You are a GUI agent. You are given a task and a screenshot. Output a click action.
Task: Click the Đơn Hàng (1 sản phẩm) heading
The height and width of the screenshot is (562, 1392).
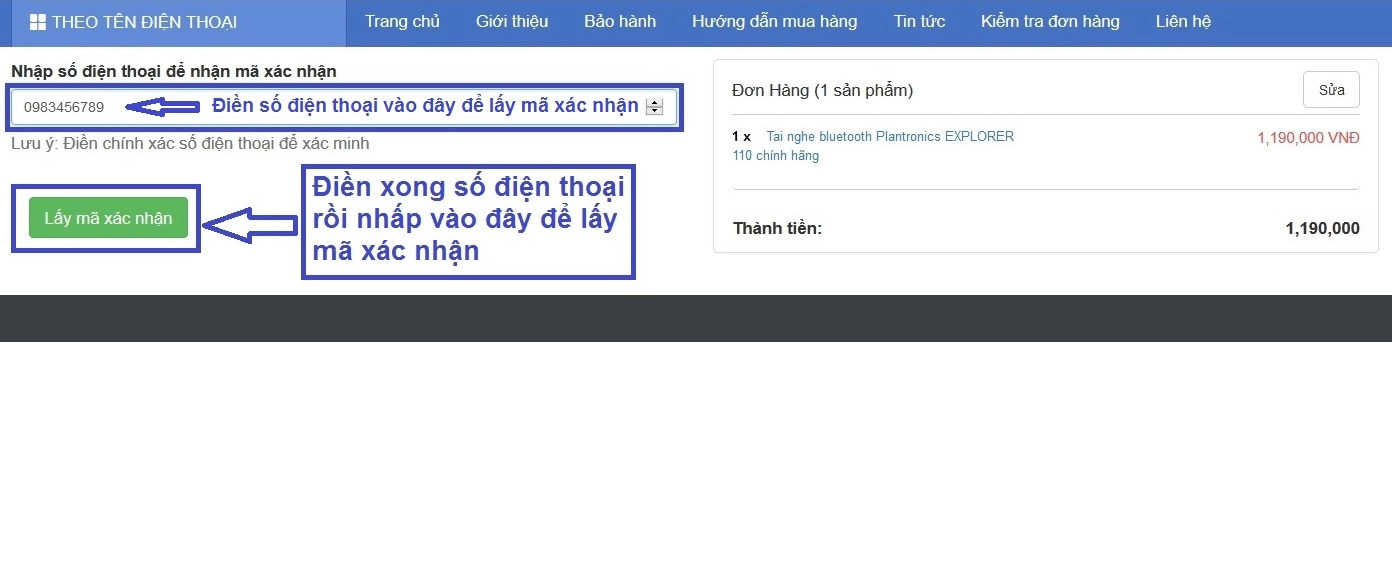(822, 90)
